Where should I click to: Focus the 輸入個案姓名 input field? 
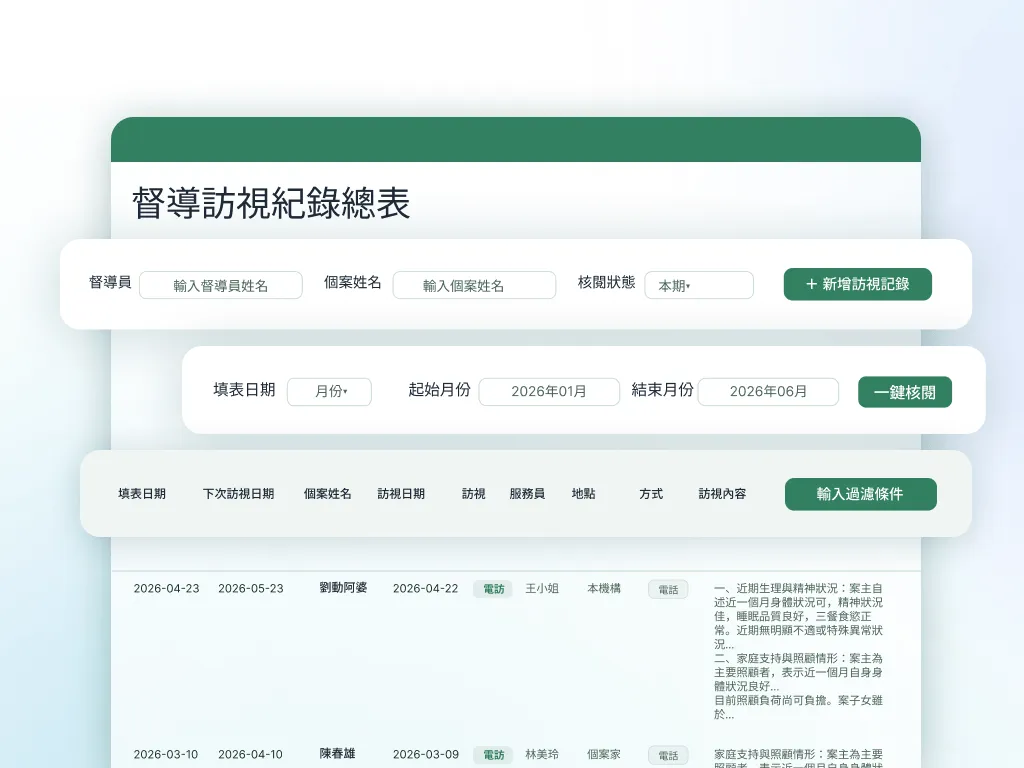pyautogui.click(x=474, y=285)
